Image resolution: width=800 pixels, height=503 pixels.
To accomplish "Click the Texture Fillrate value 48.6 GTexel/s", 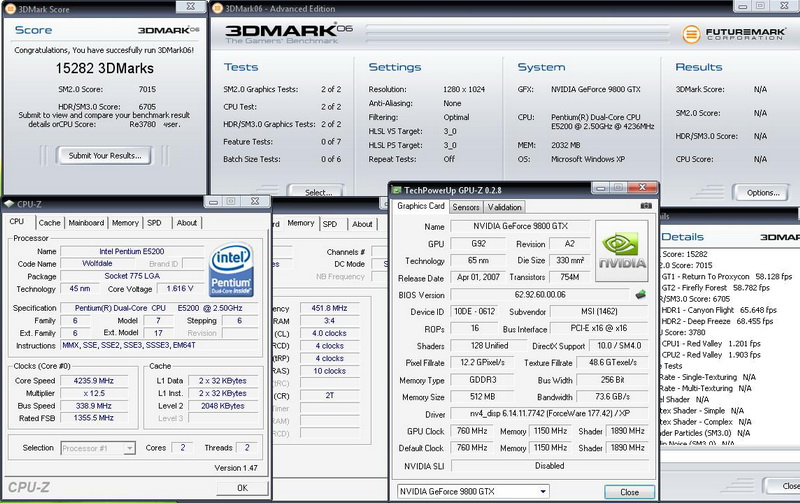I will coord(612,362).
